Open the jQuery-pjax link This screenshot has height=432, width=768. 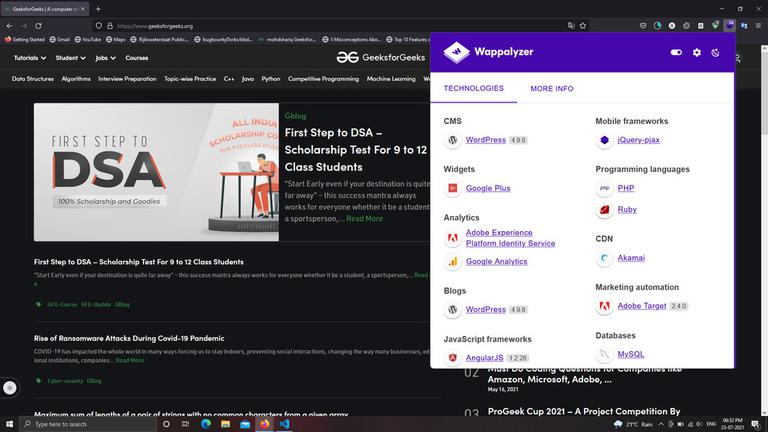tap(638, 140)
